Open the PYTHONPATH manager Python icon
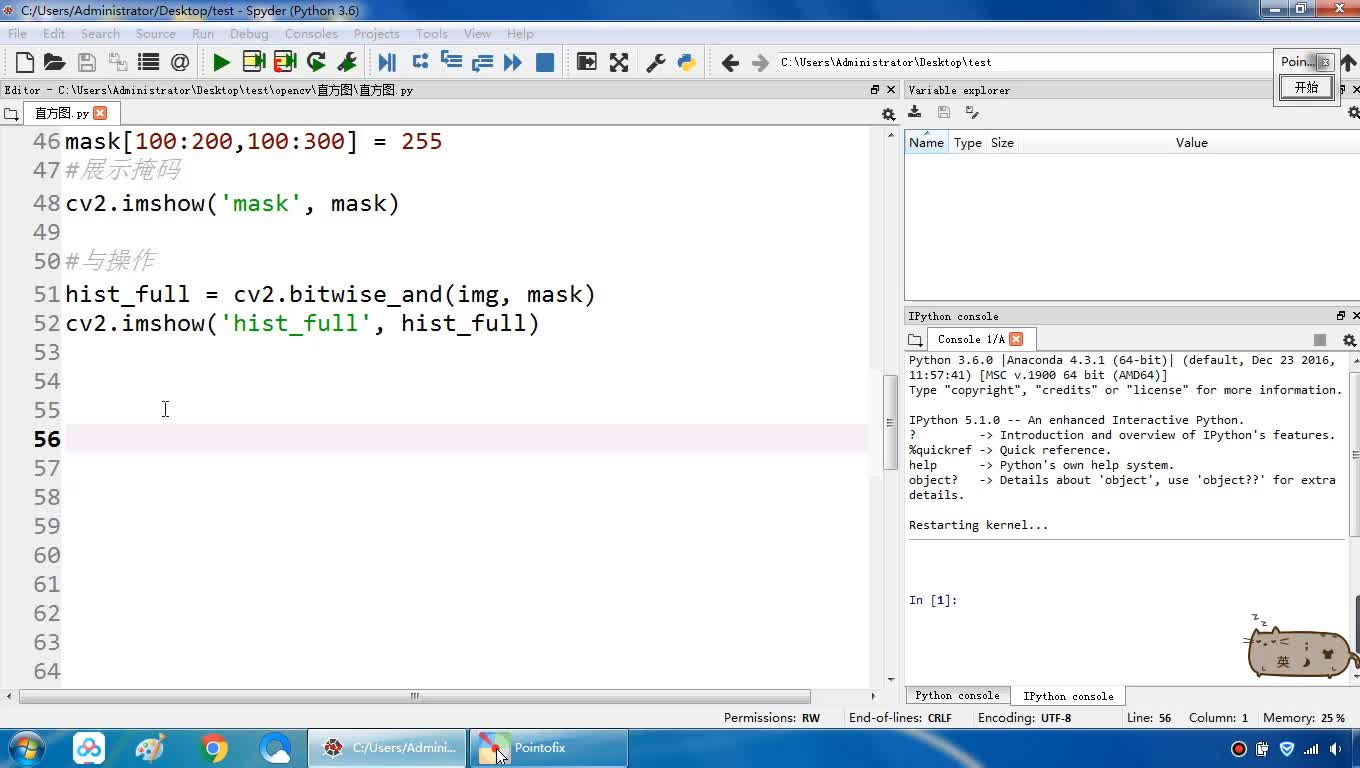 coord(687,63)
